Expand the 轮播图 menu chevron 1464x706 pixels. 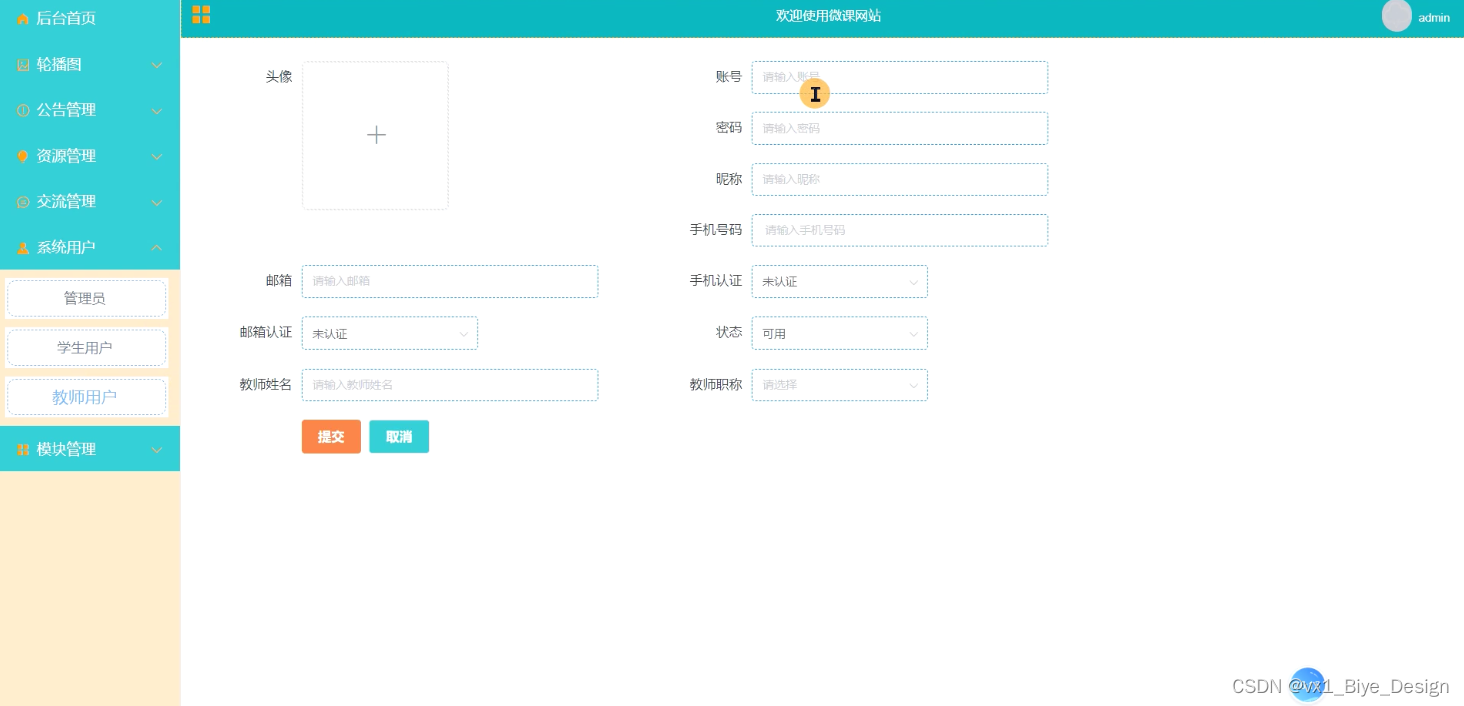click(157, 65)
